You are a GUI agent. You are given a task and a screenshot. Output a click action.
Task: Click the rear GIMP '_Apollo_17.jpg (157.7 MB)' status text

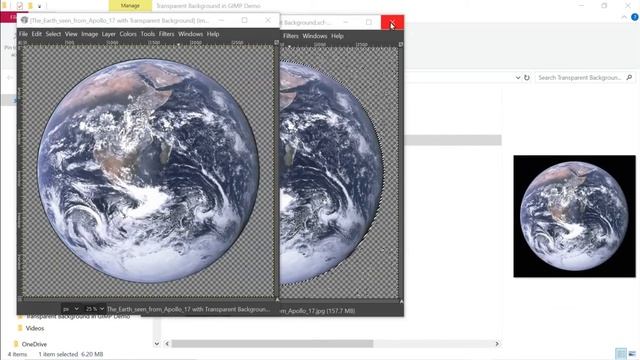(318, 311)
